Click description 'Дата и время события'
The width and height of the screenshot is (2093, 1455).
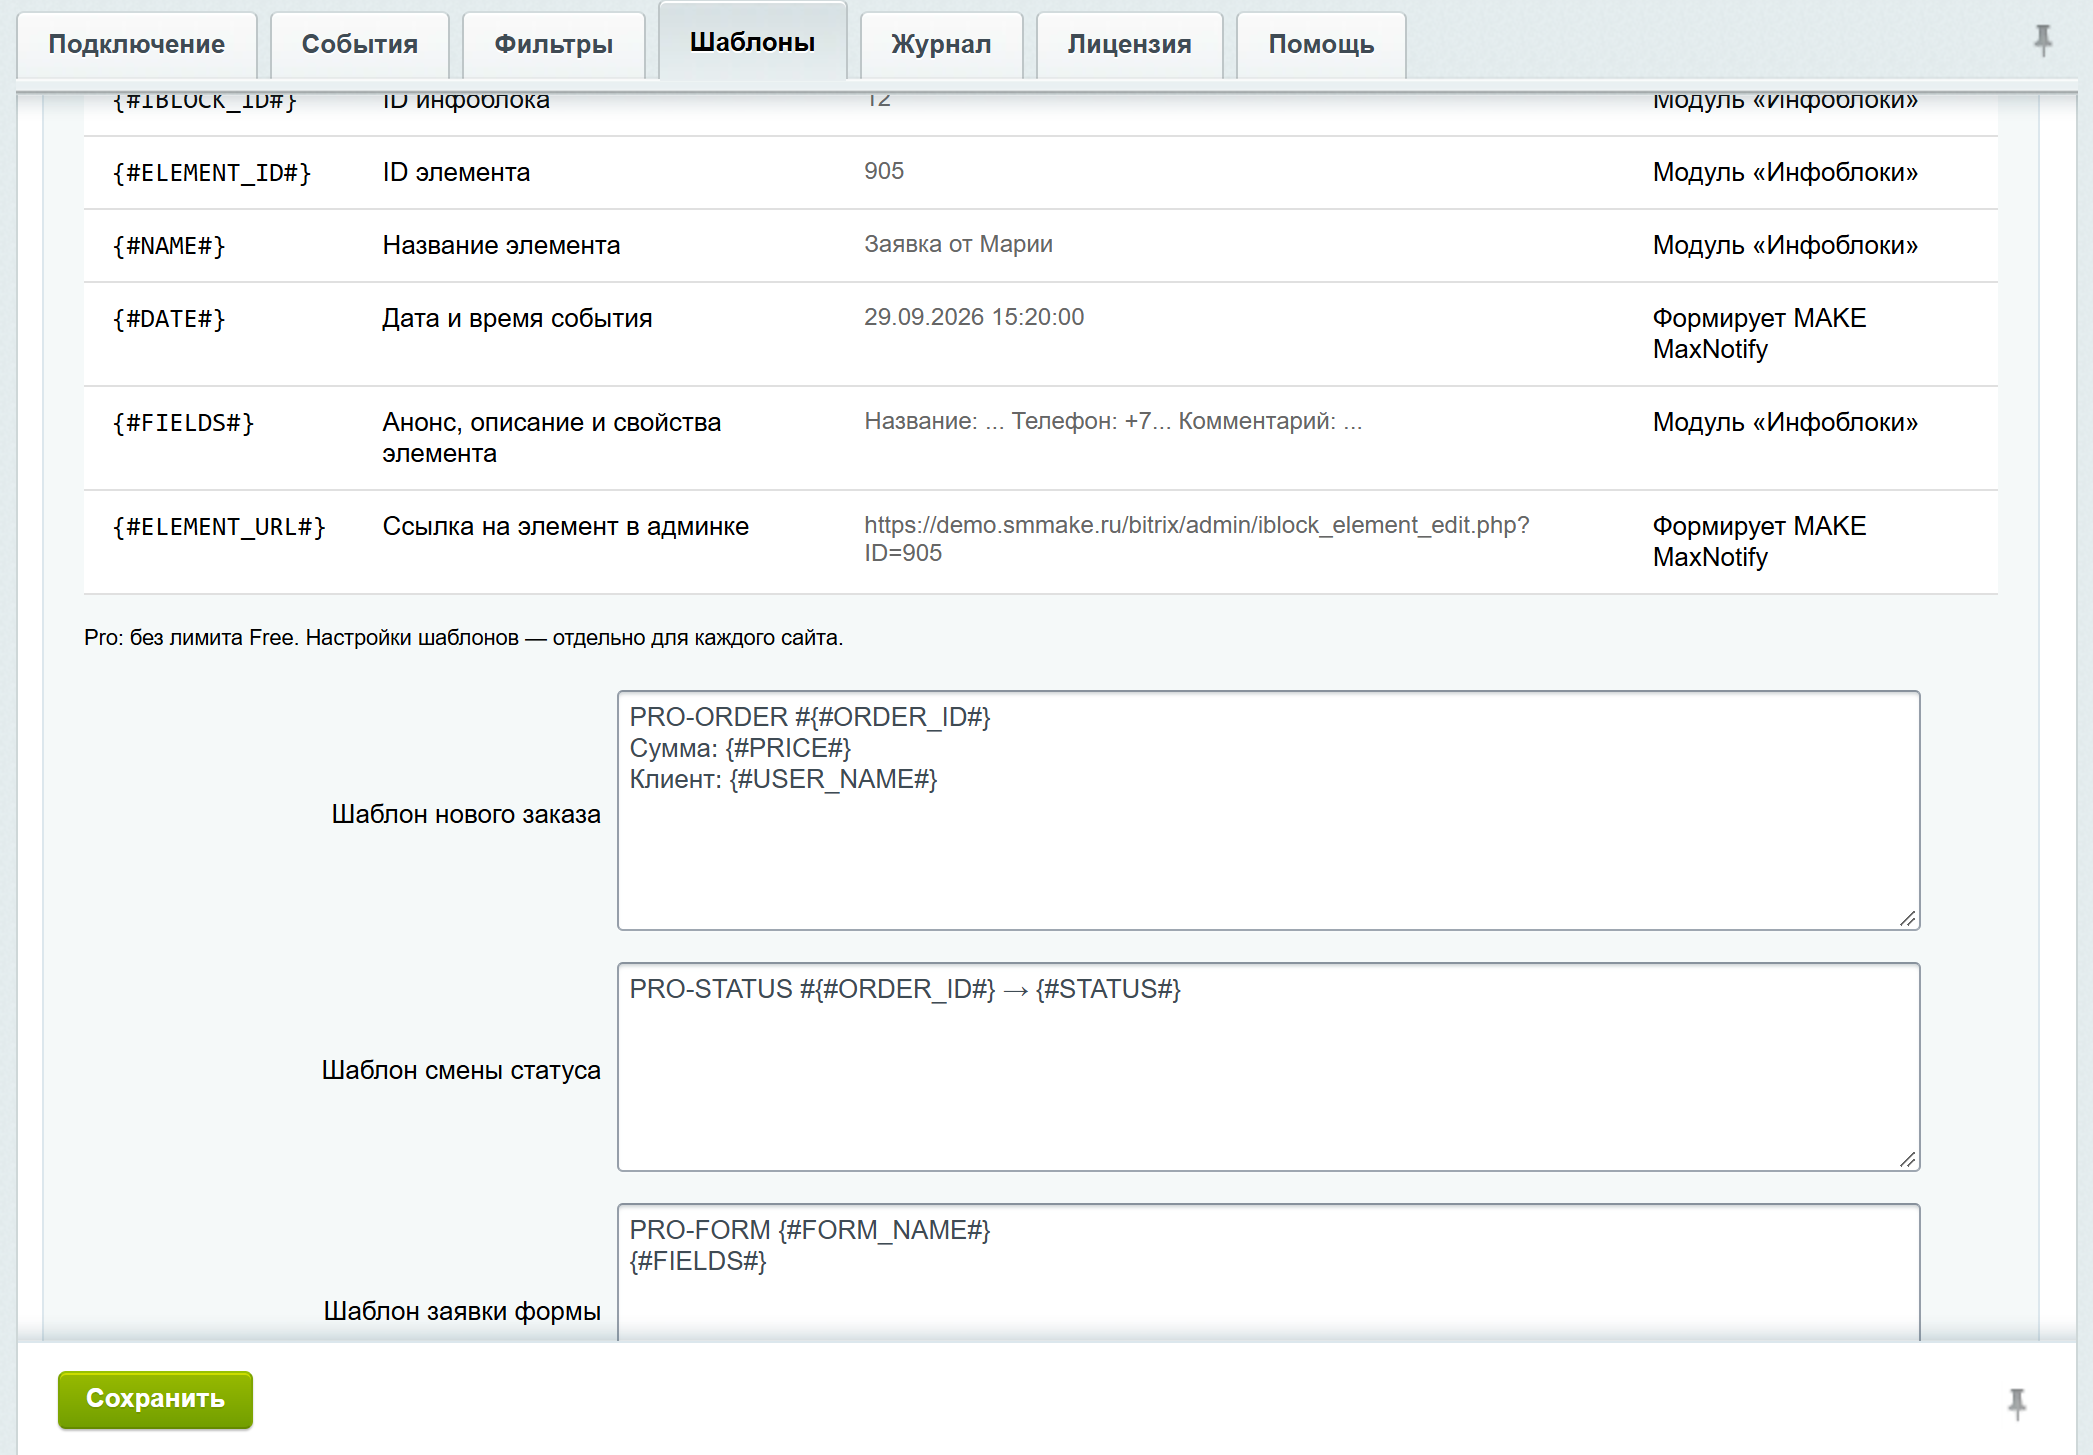[517, 318]
